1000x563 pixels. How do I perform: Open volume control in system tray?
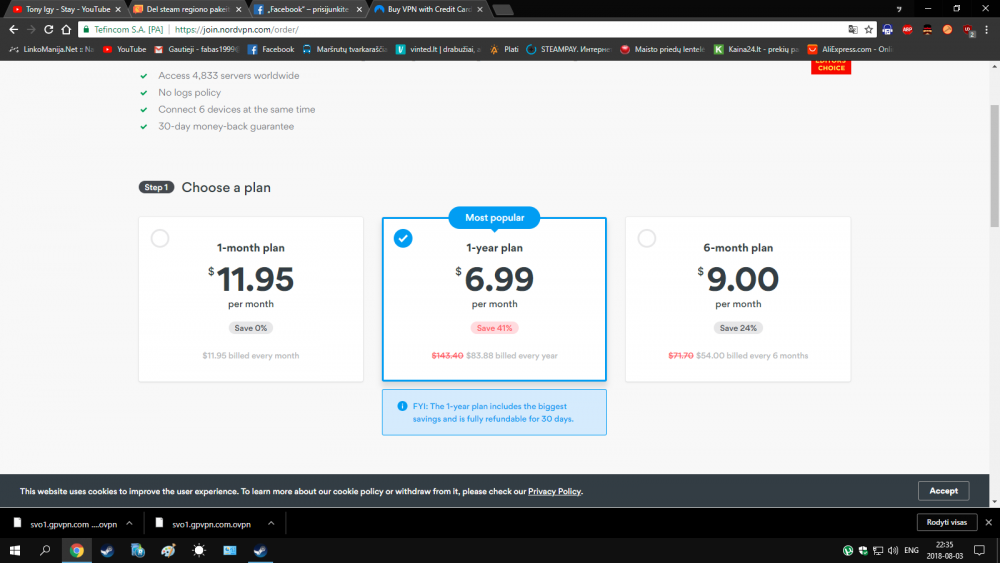[893, 550]
